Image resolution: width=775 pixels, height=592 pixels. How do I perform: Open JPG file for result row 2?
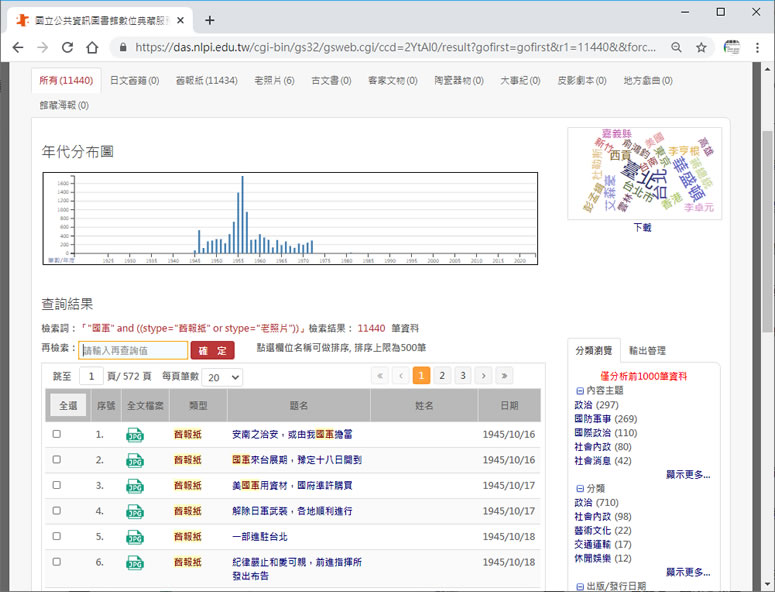tap(135, 461)
